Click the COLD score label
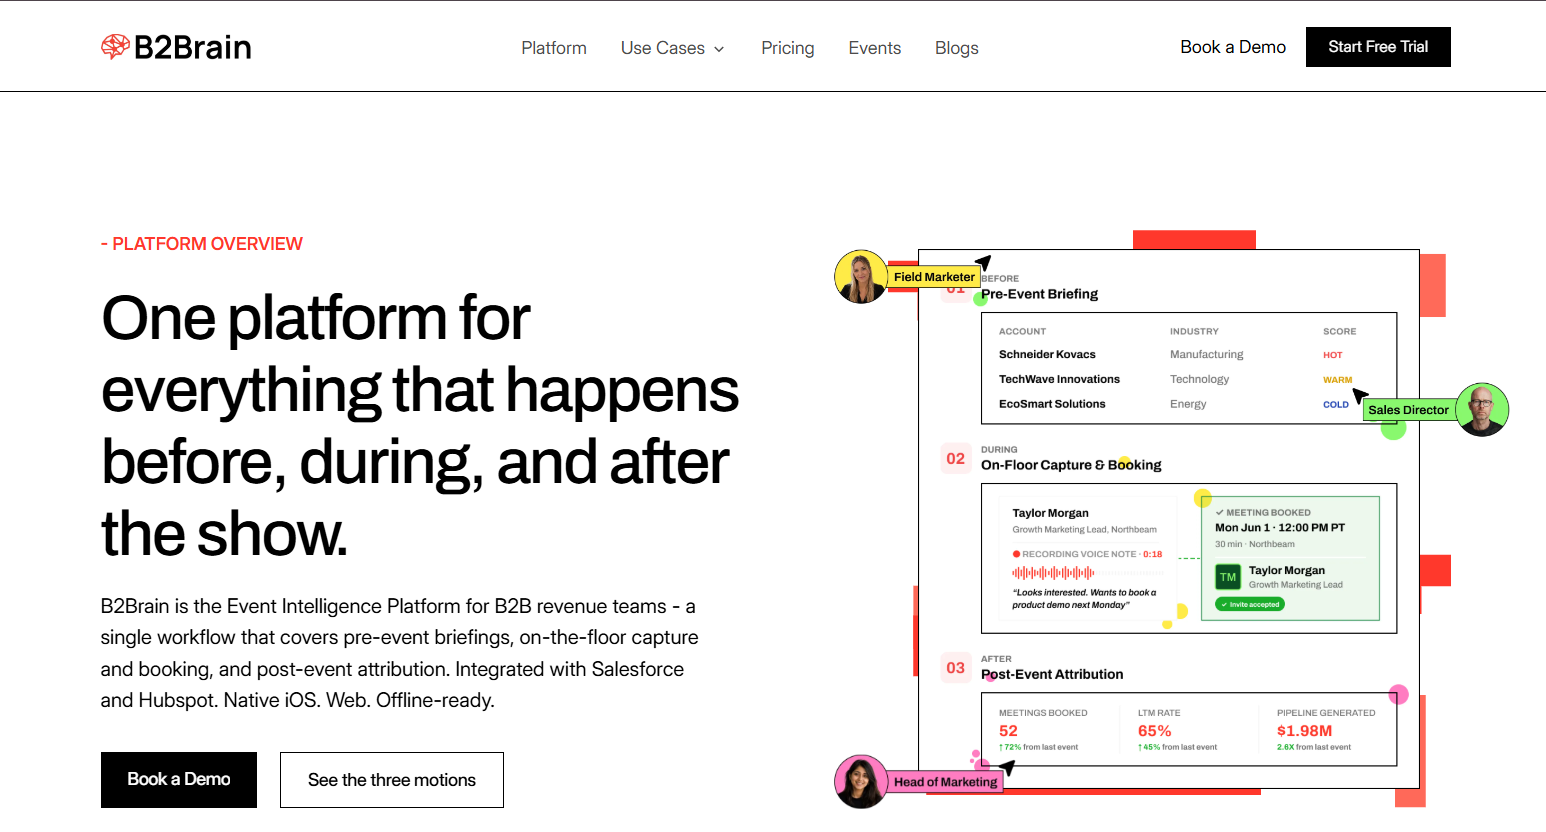Image resolution: width=1546 pixels, height=832 pixels. click(1336, 405)
